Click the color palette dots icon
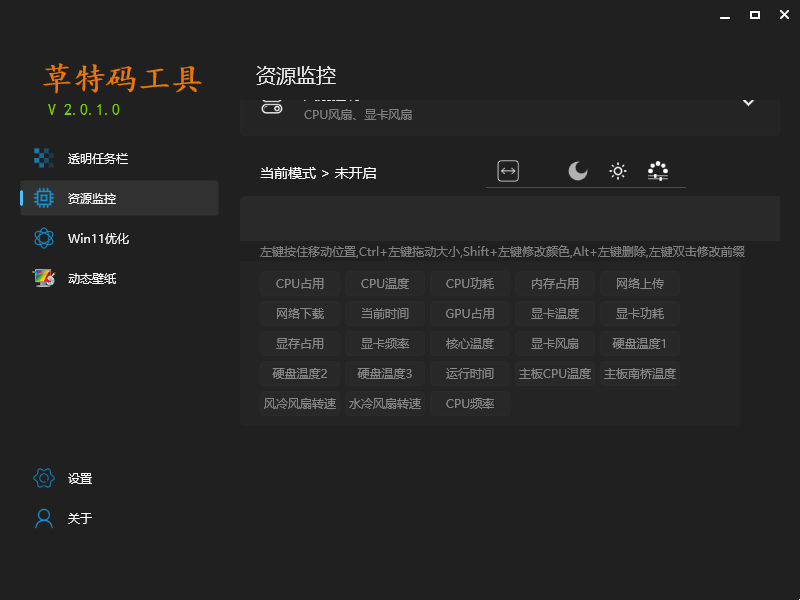This screenshot has width=800, height=600. [x=657, y=172]
